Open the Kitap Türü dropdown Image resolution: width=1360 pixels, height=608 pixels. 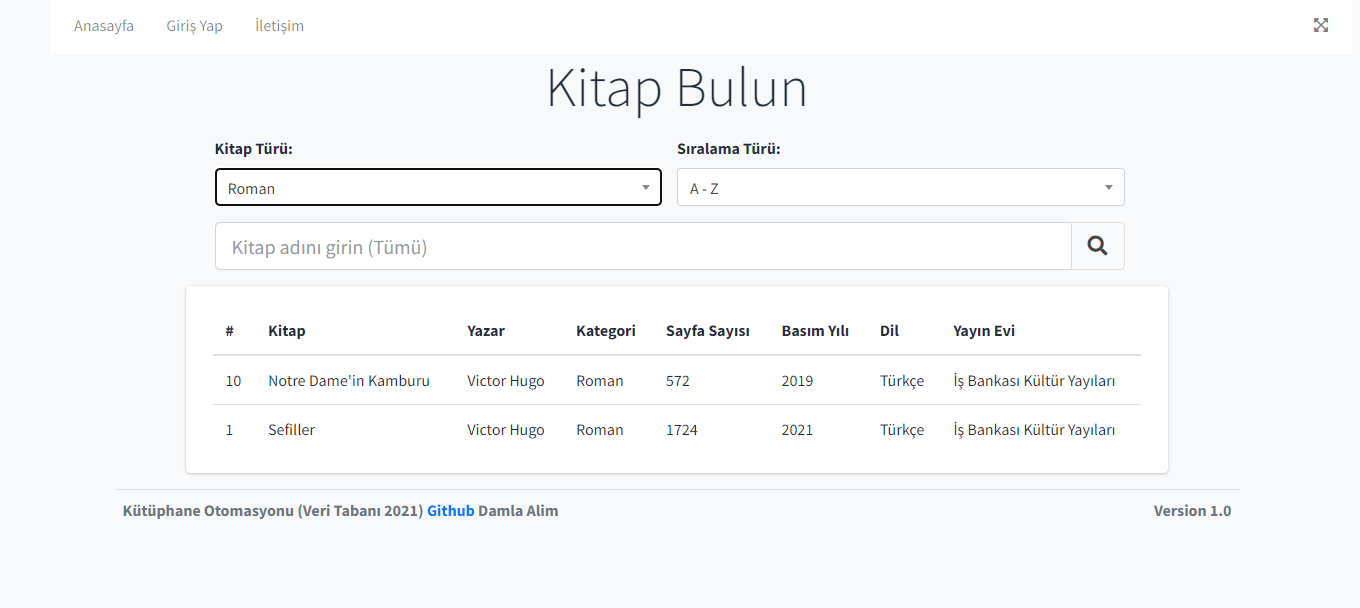pos(438,187)
